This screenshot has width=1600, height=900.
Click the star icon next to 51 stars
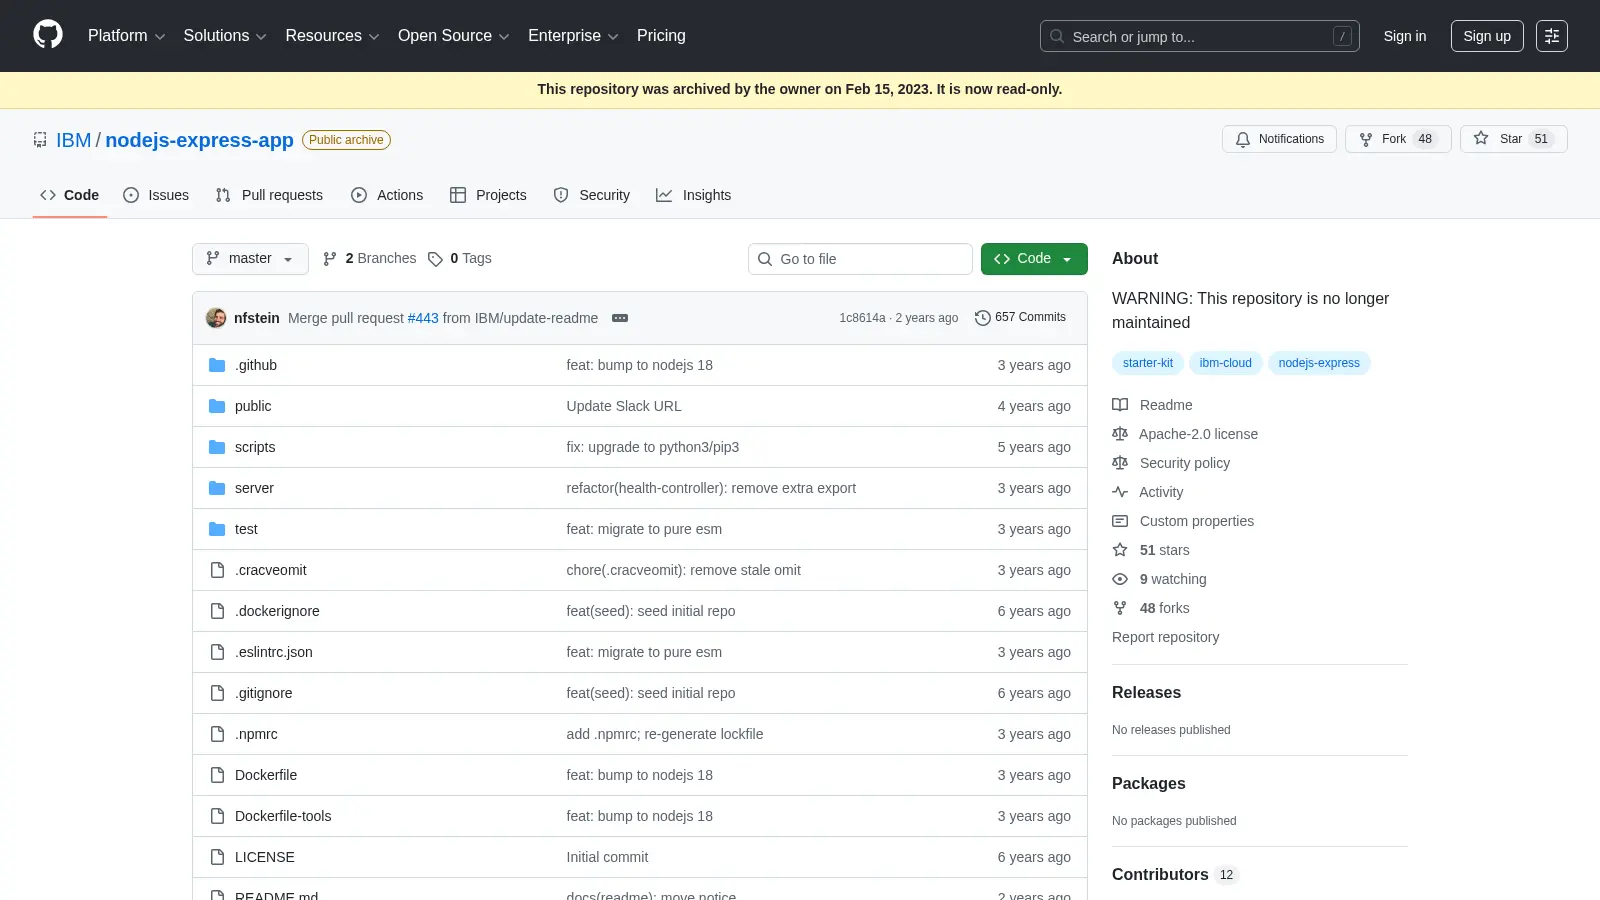click(x=1120, y=550)
